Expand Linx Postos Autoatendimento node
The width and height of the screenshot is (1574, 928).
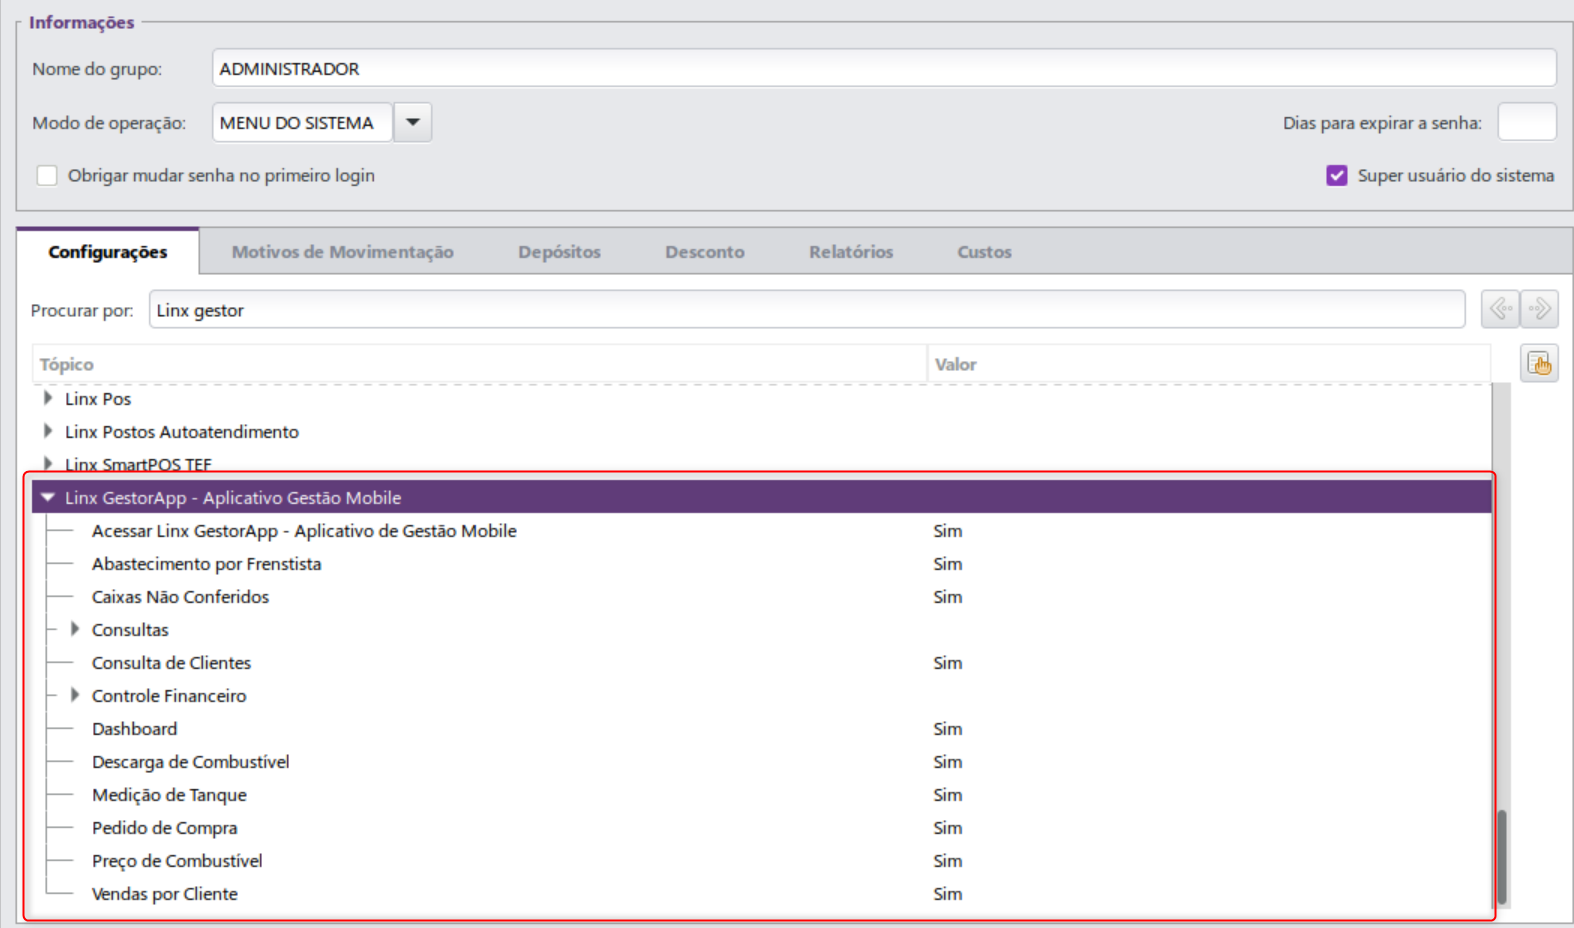click(x=47, y=431)
